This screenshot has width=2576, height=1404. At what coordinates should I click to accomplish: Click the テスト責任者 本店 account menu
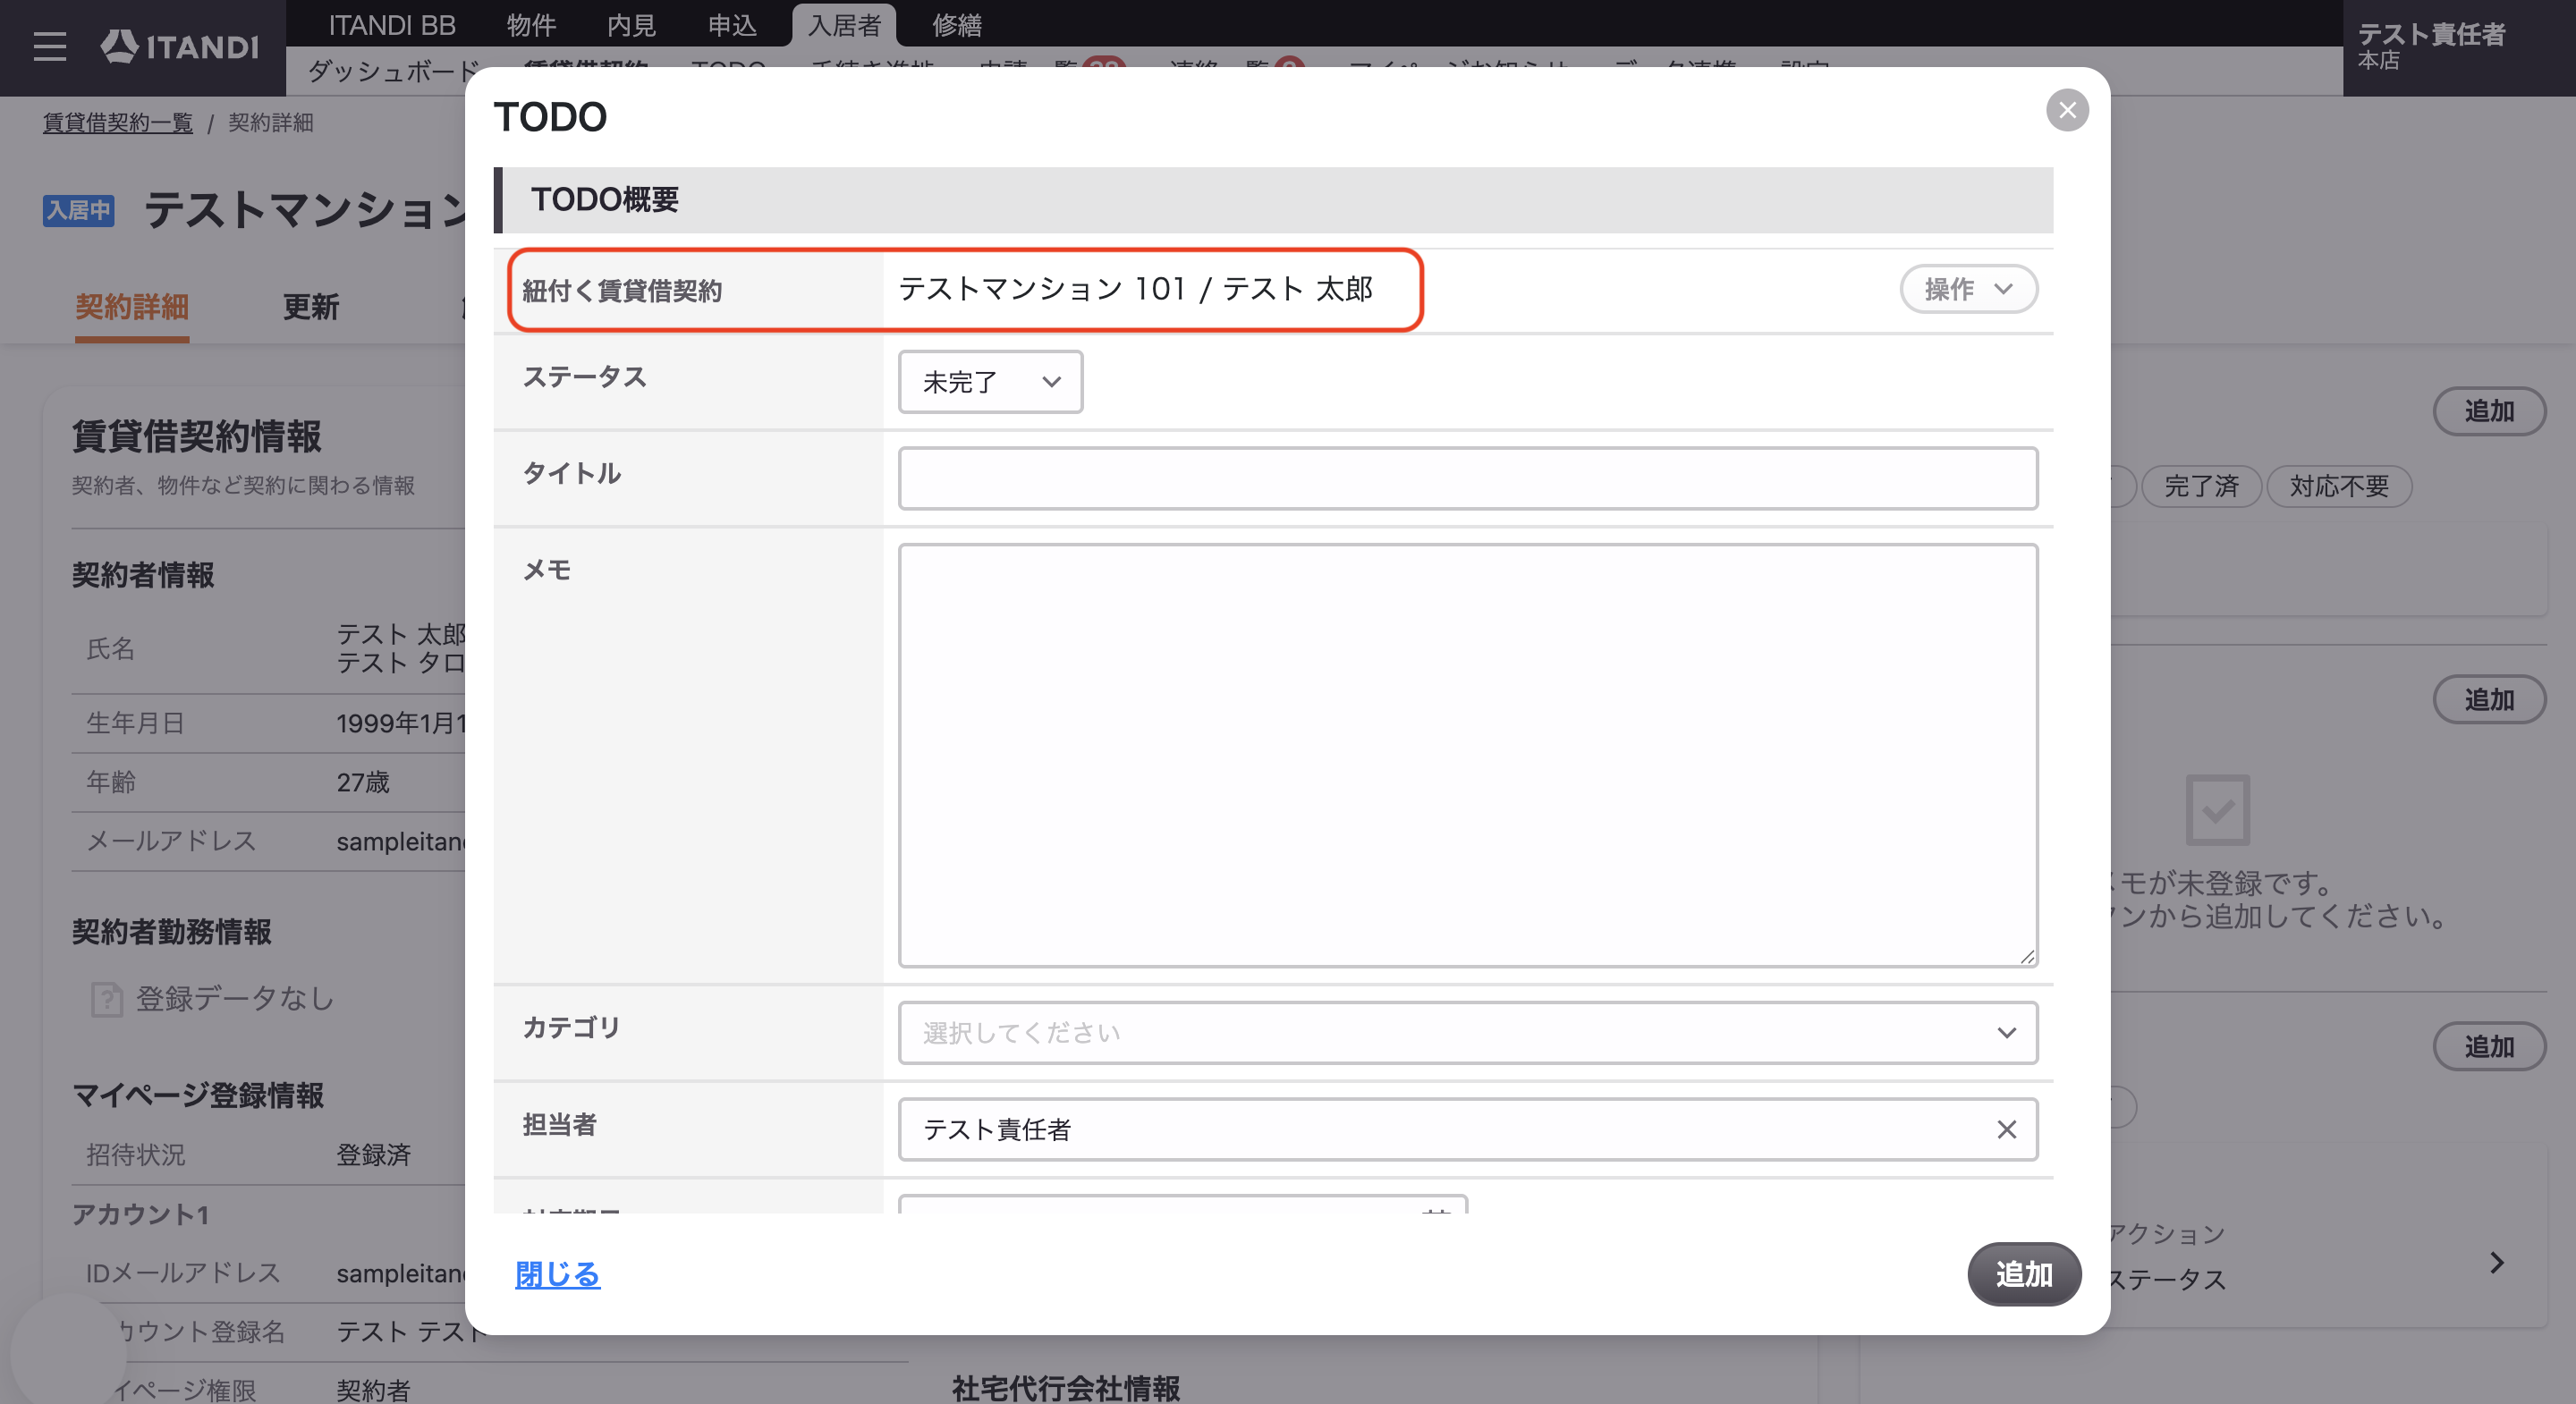(2458, 47)
